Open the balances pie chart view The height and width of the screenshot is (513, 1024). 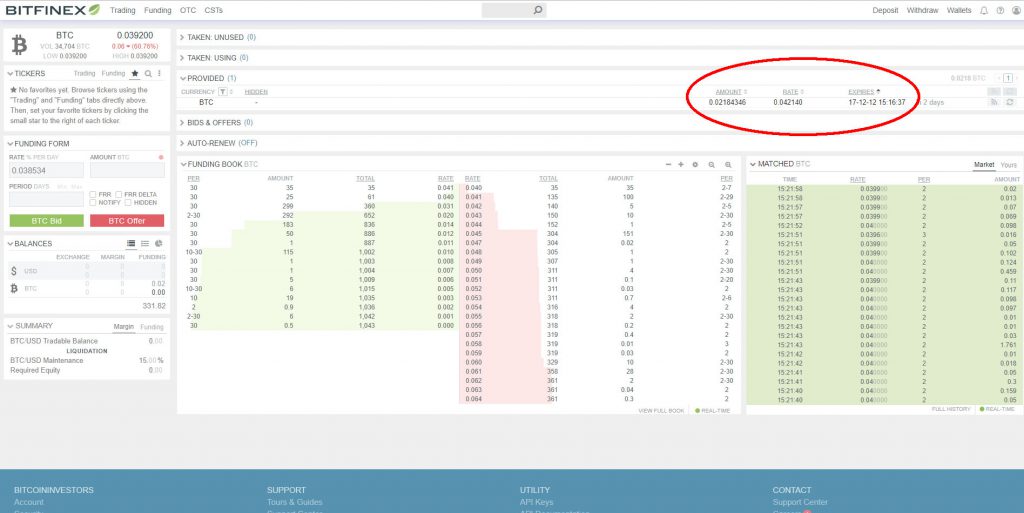pos(159,243)
